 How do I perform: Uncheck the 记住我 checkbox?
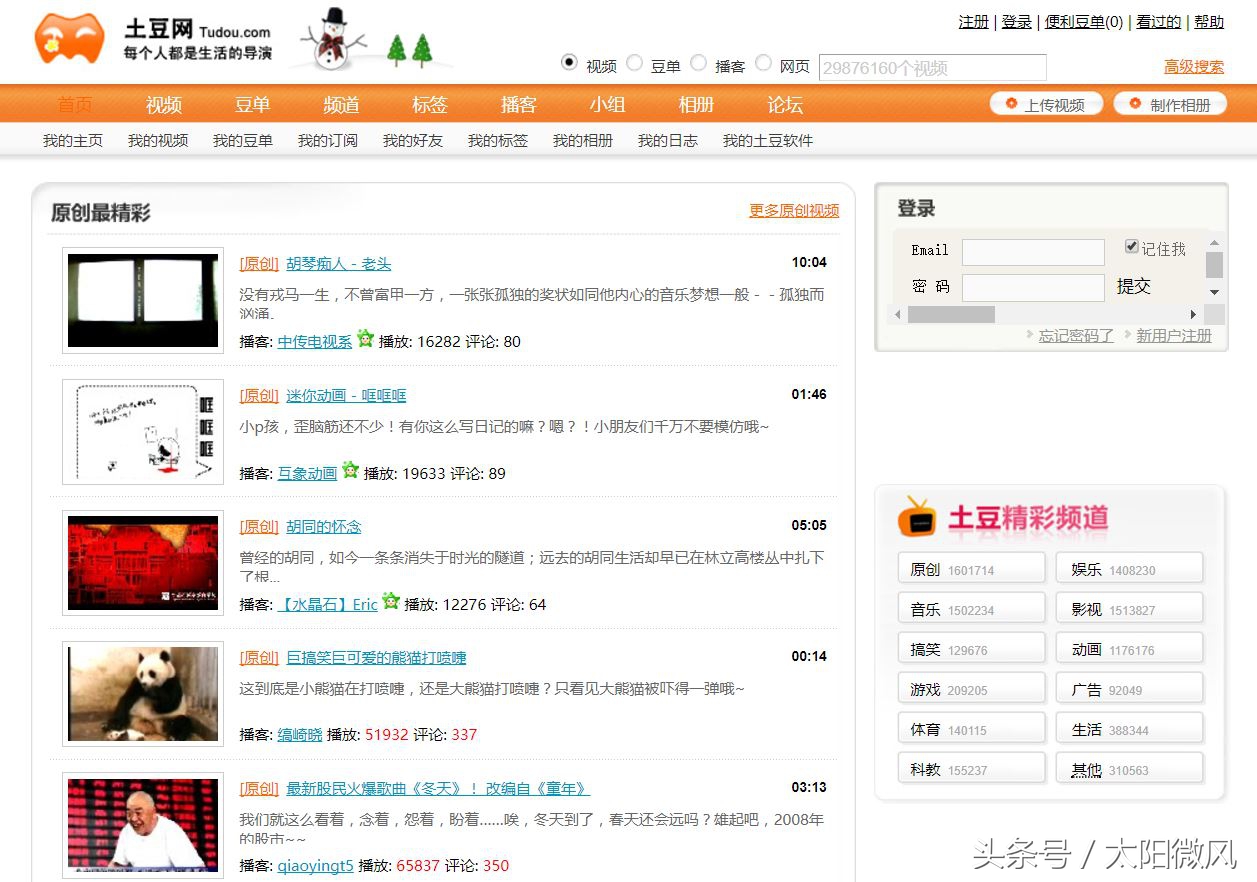1130,246
